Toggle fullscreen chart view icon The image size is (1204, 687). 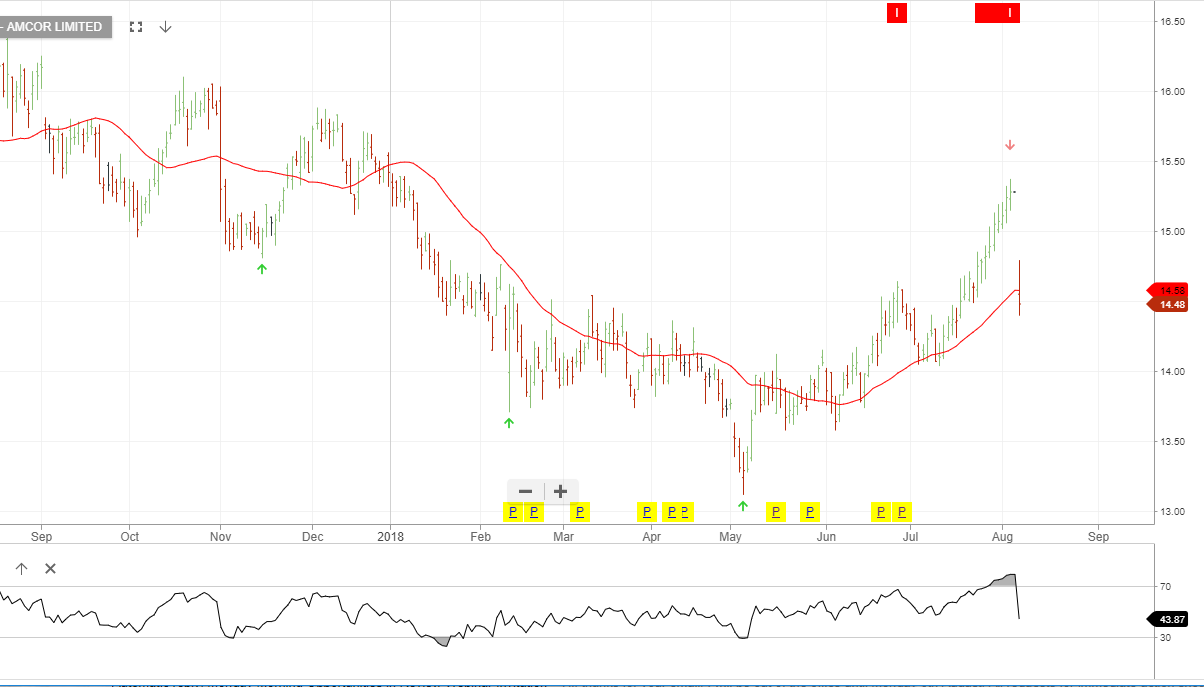point(136,27)
